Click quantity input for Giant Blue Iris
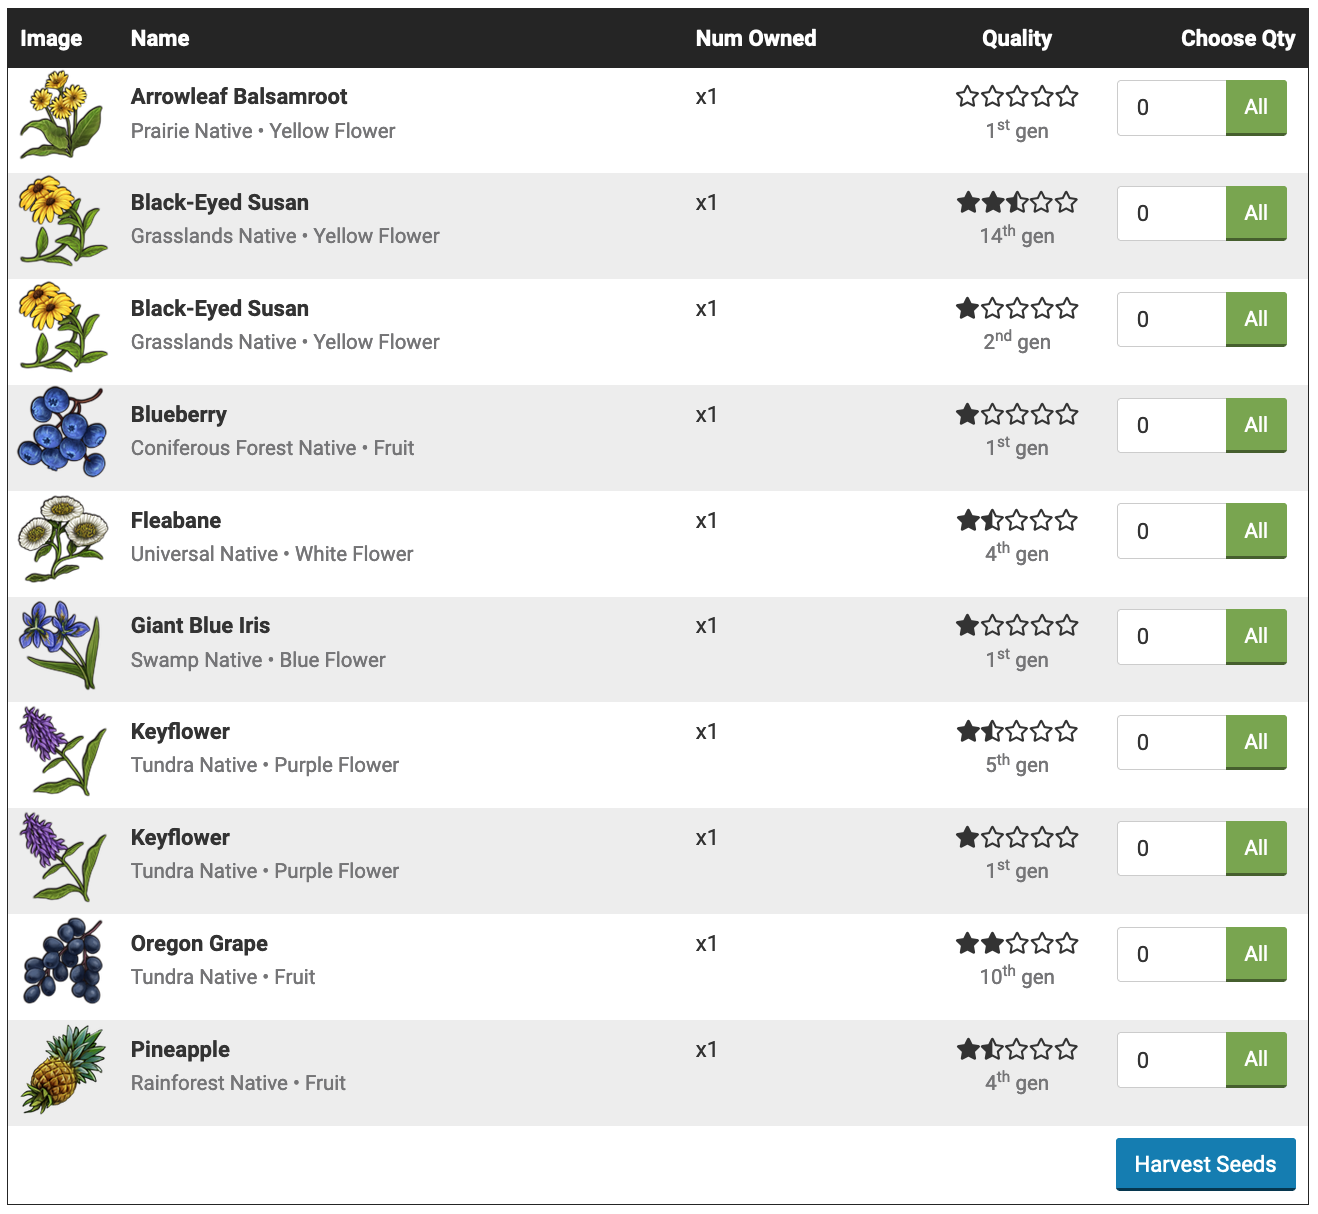Image resolution: width=1318 pixels, height=1214 pixels. click(x=1171, y=637)
